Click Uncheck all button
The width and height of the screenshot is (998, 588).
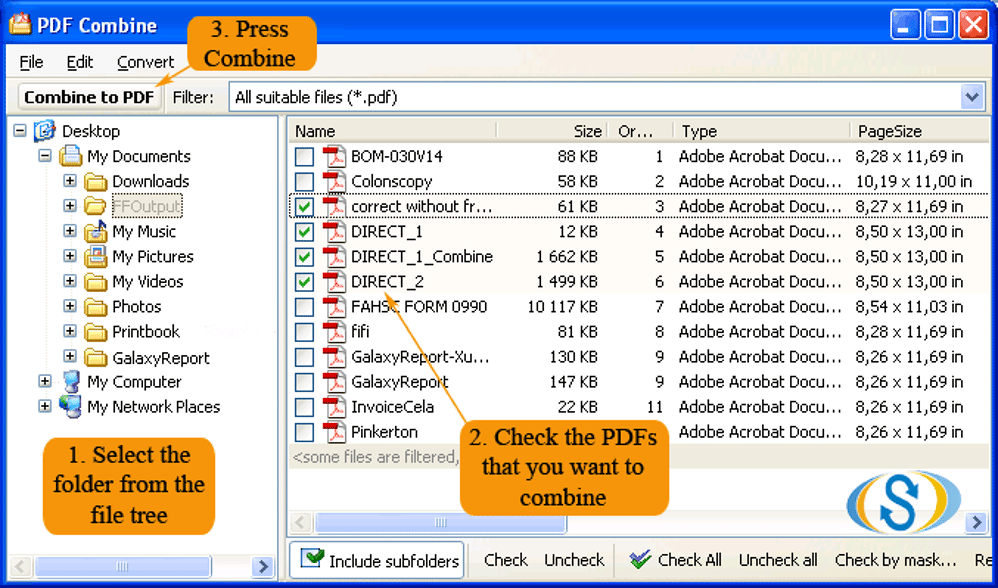pos(777,560)
